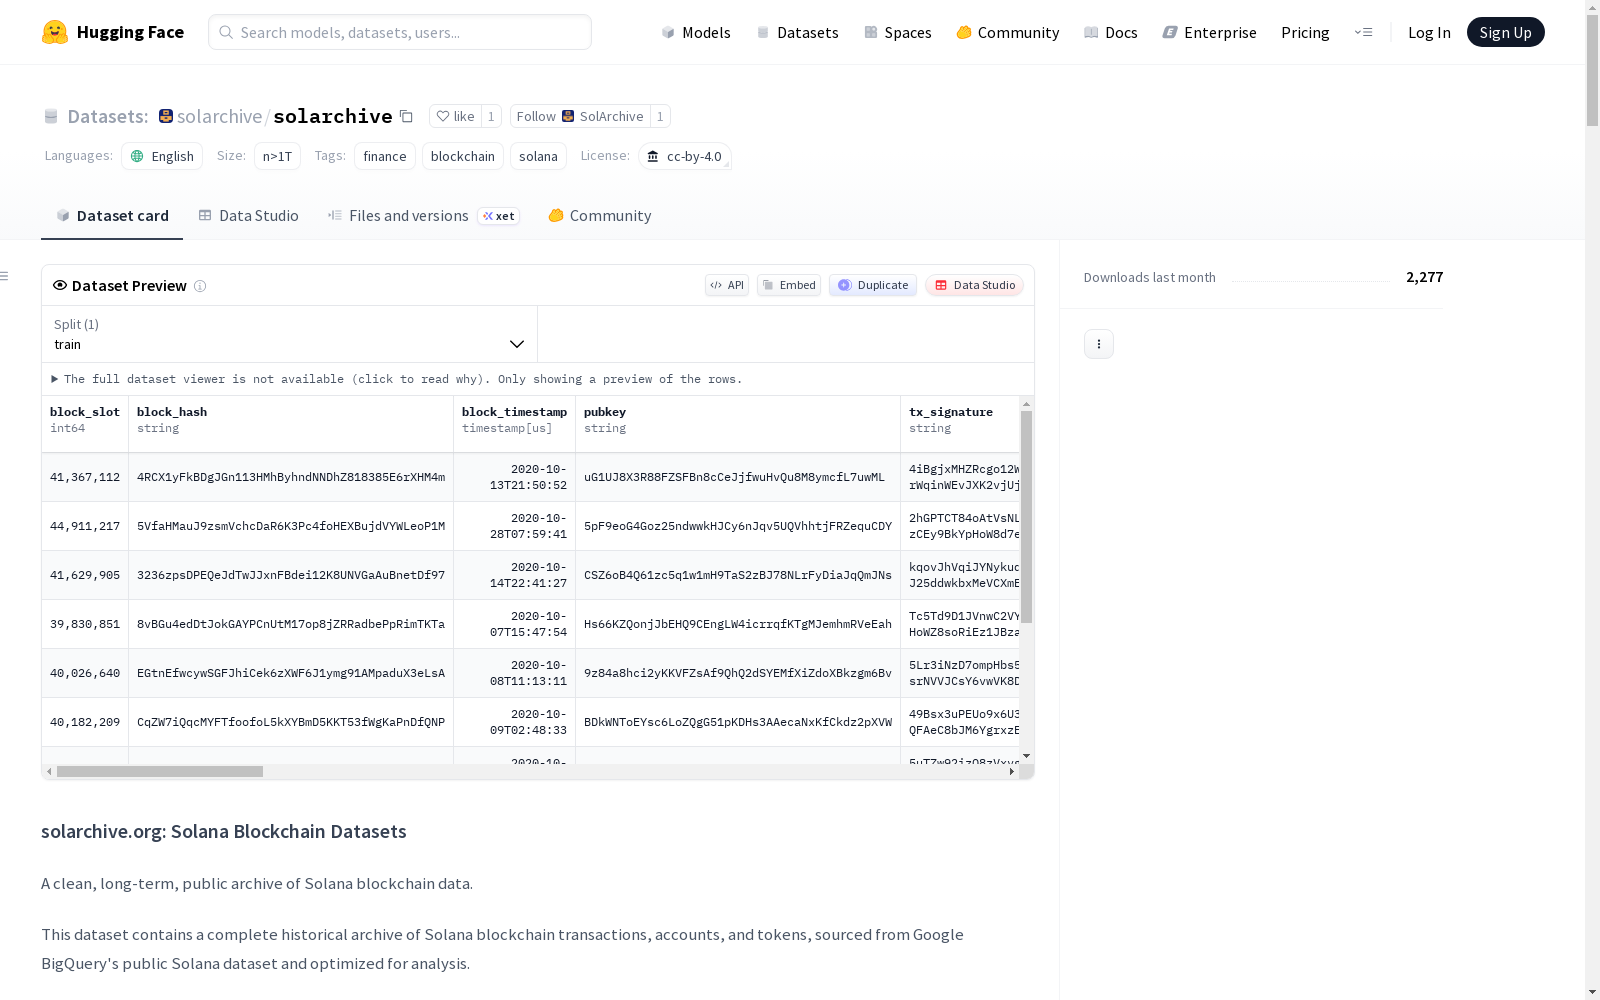Click the Dataset Preview info icon

tap(200, 286)
